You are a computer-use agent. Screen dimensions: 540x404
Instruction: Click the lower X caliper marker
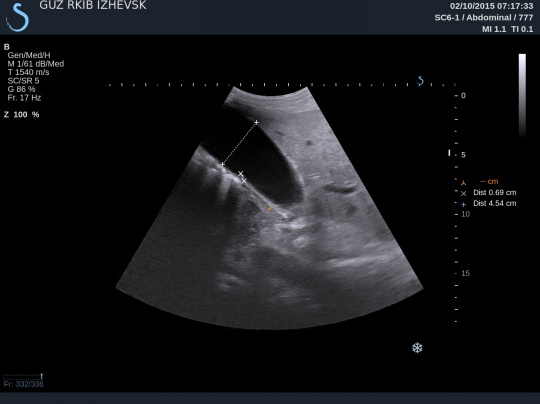click(x=244, y=180)
